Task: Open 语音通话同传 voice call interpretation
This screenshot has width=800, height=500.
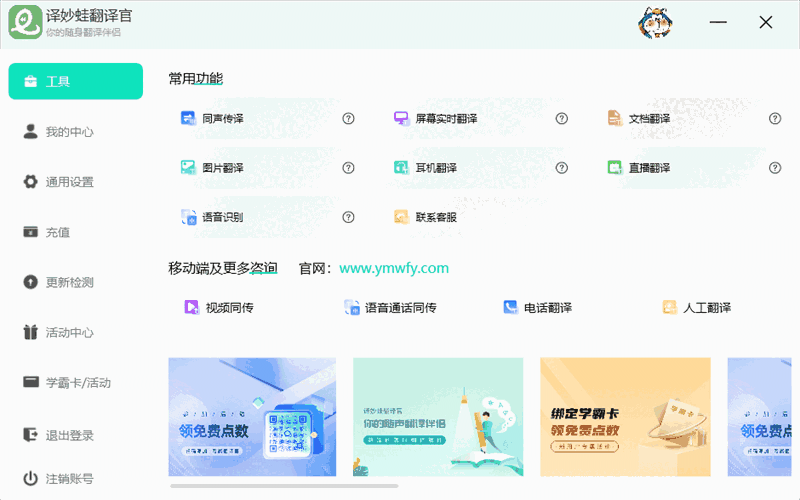Action: (390, 307)
